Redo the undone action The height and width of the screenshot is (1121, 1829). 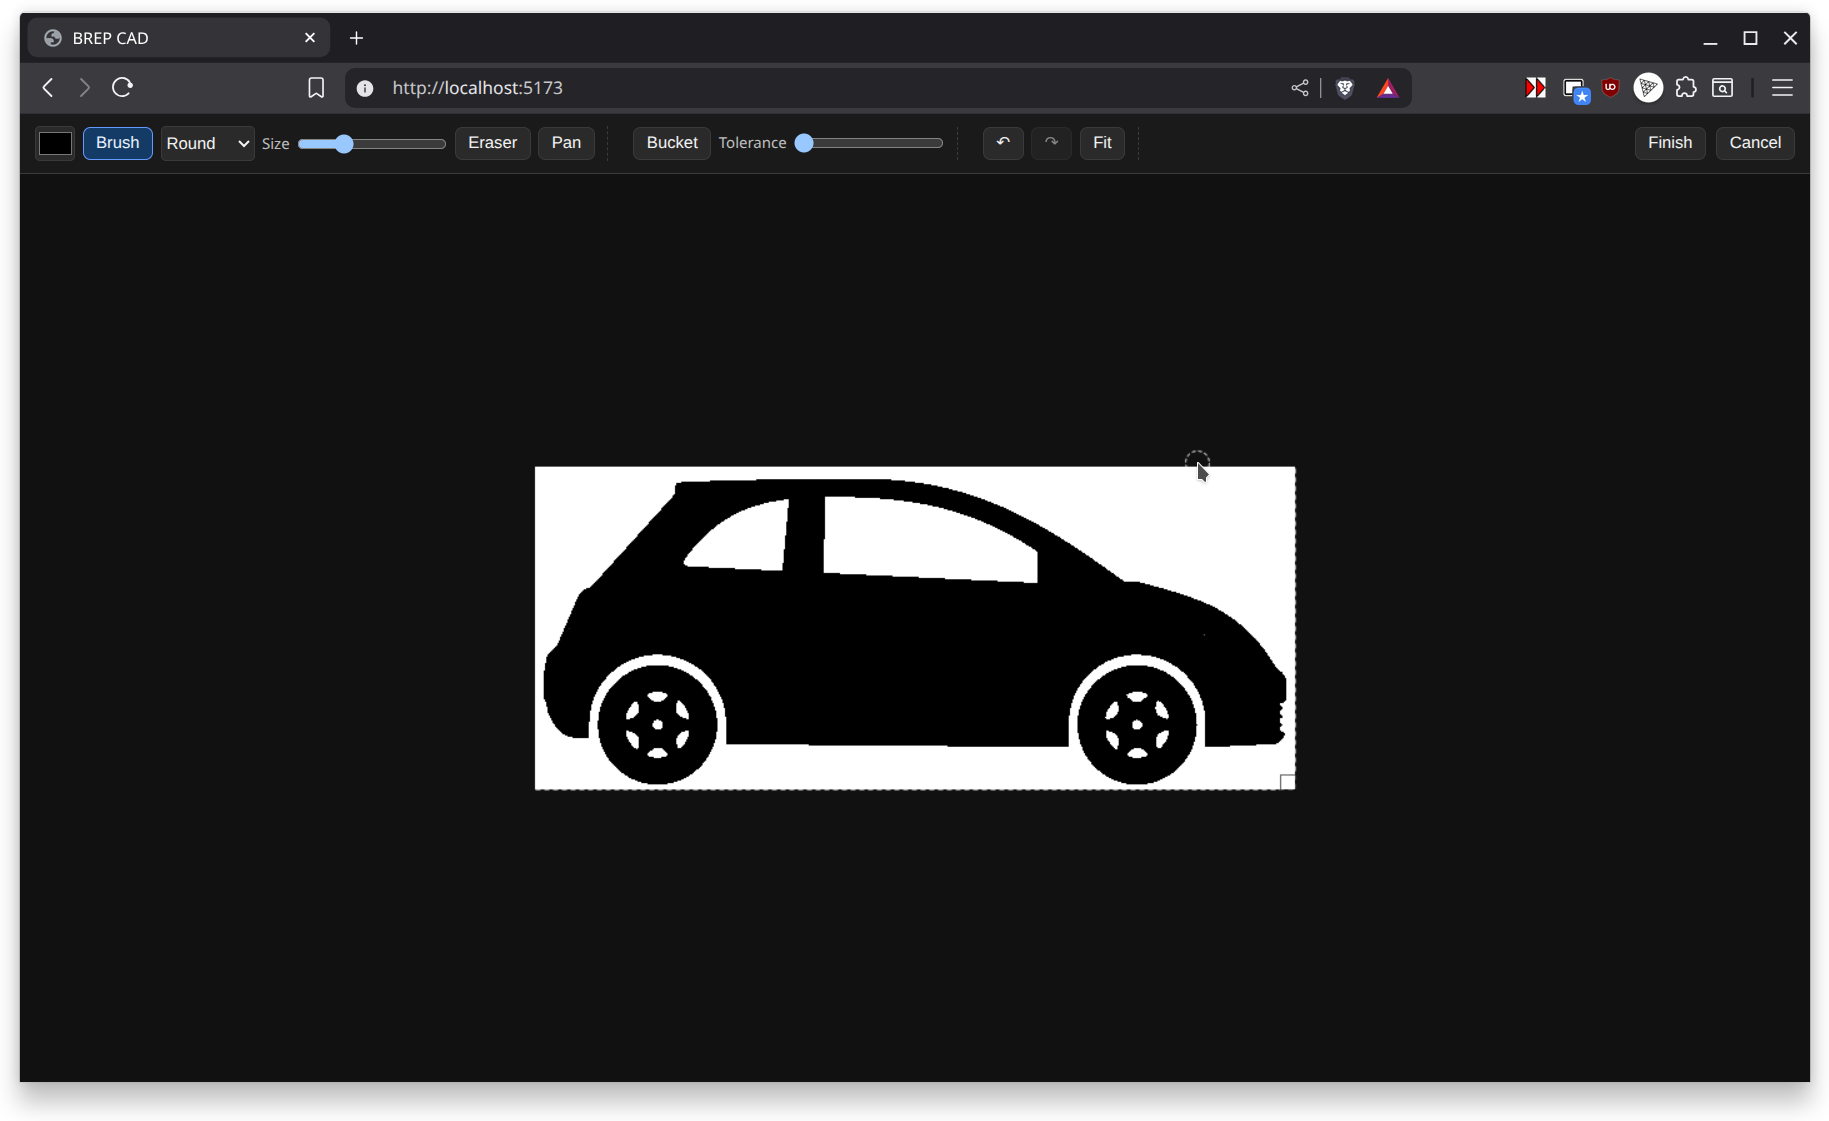coord(1050,143)
